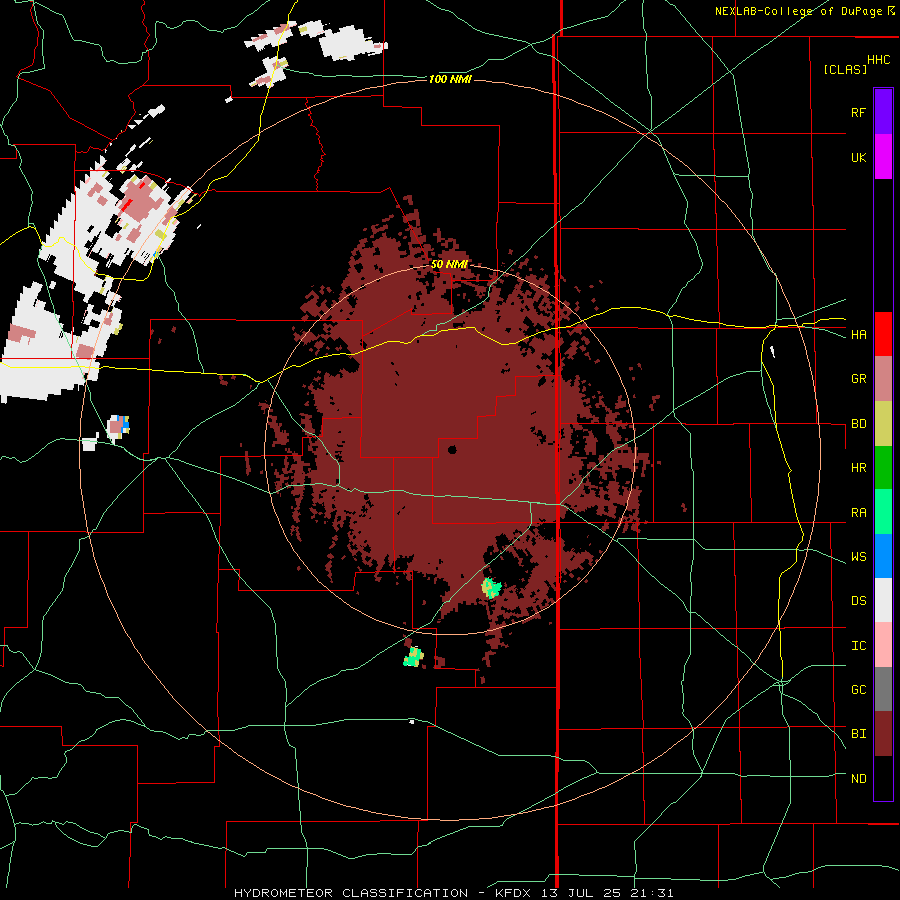Click the 50 NMI range ring label
The image size is (900, 900).
449,264
